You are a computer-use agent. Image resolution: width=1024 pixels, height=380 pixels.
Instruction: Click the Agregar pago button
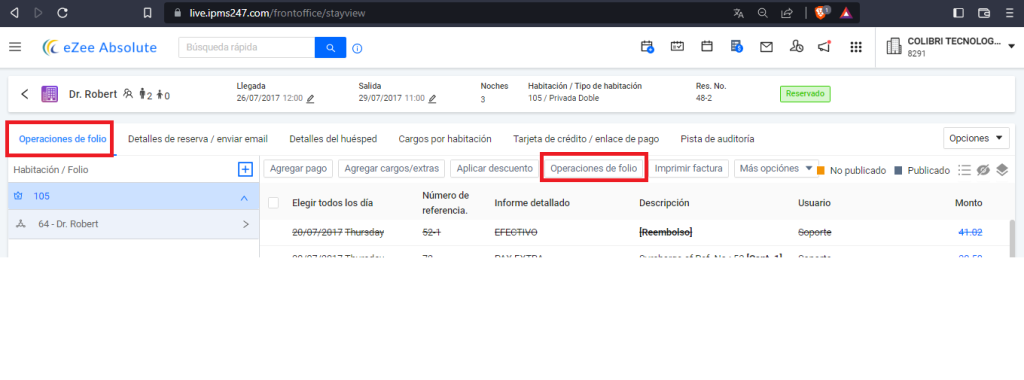click(298, 168)
